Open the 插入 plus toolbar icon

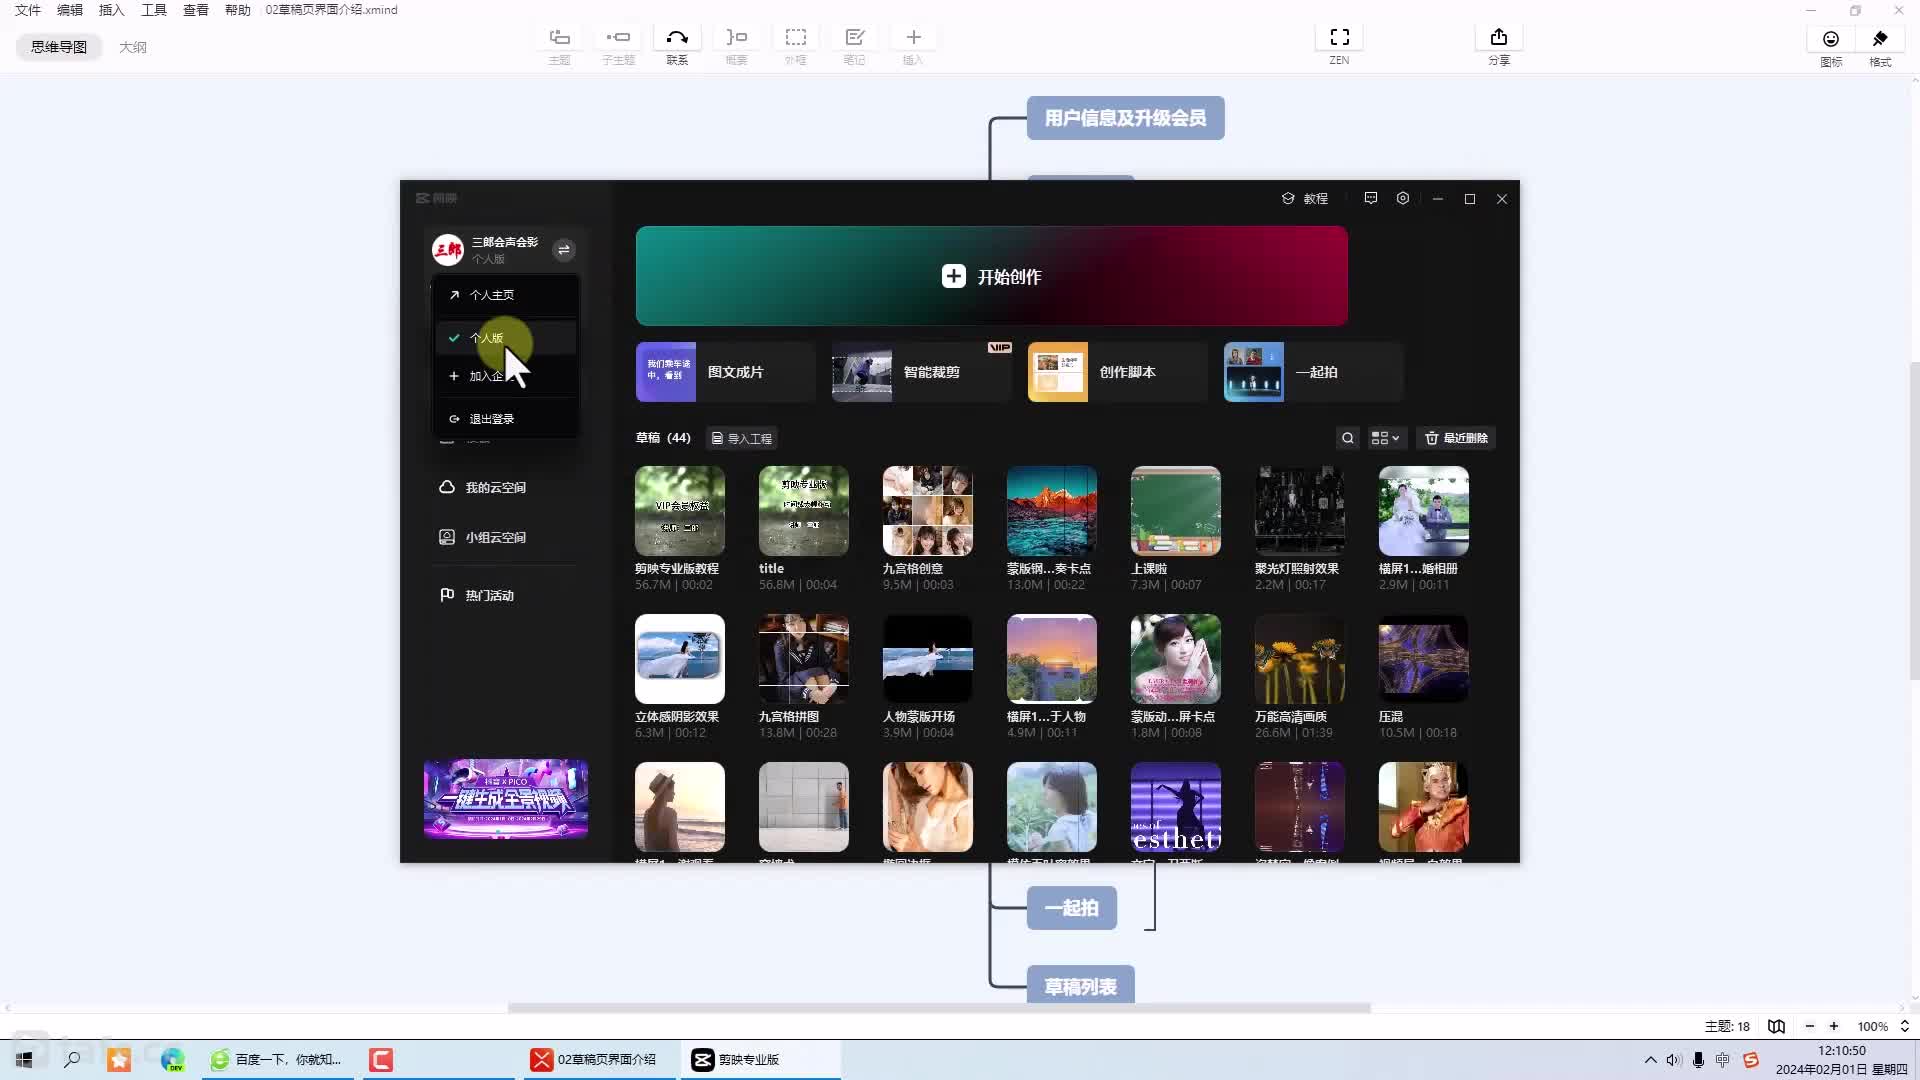pos(913,37)
